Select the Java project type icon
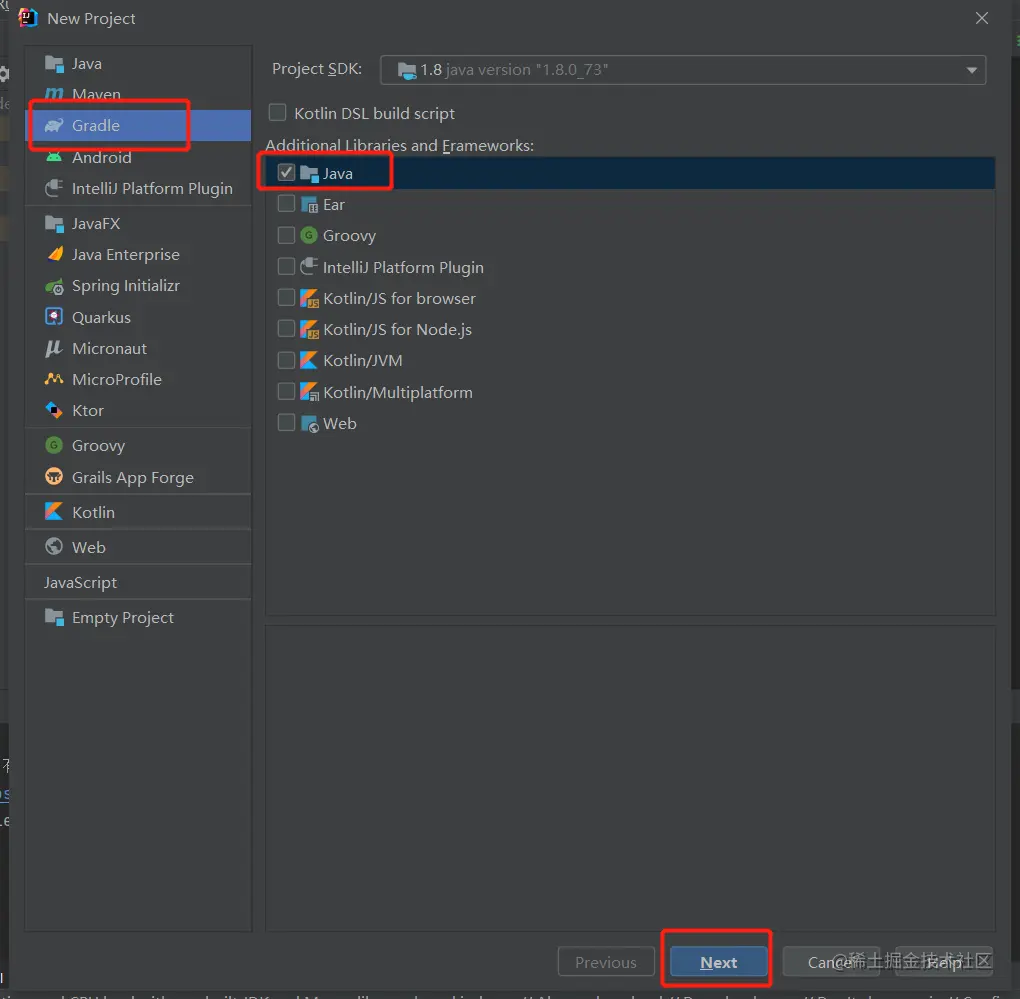1020x999 pixels. click(54, 64)
